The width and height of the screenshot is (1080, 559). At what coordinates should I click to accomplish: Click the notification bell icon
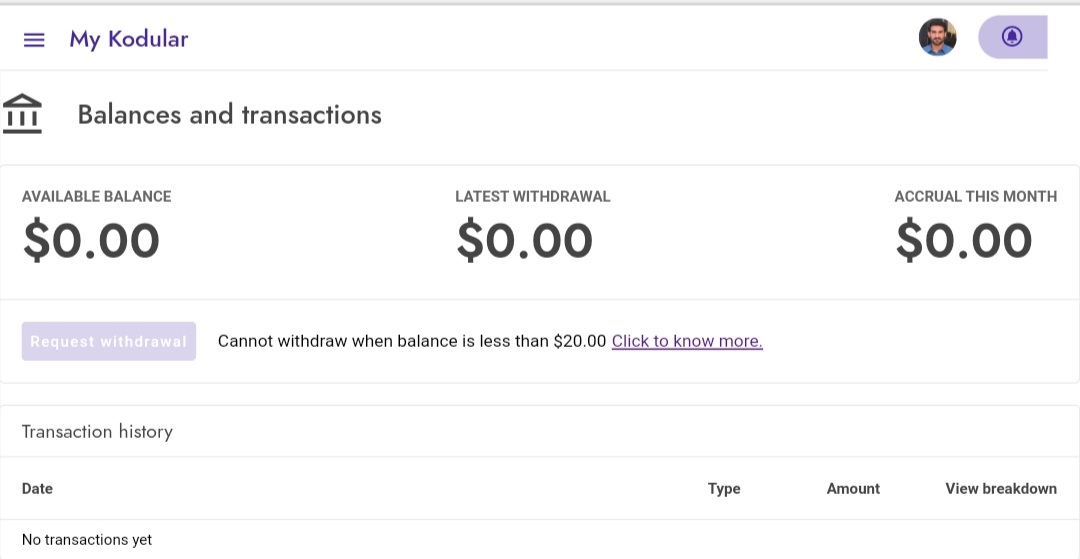[1012, 38]
